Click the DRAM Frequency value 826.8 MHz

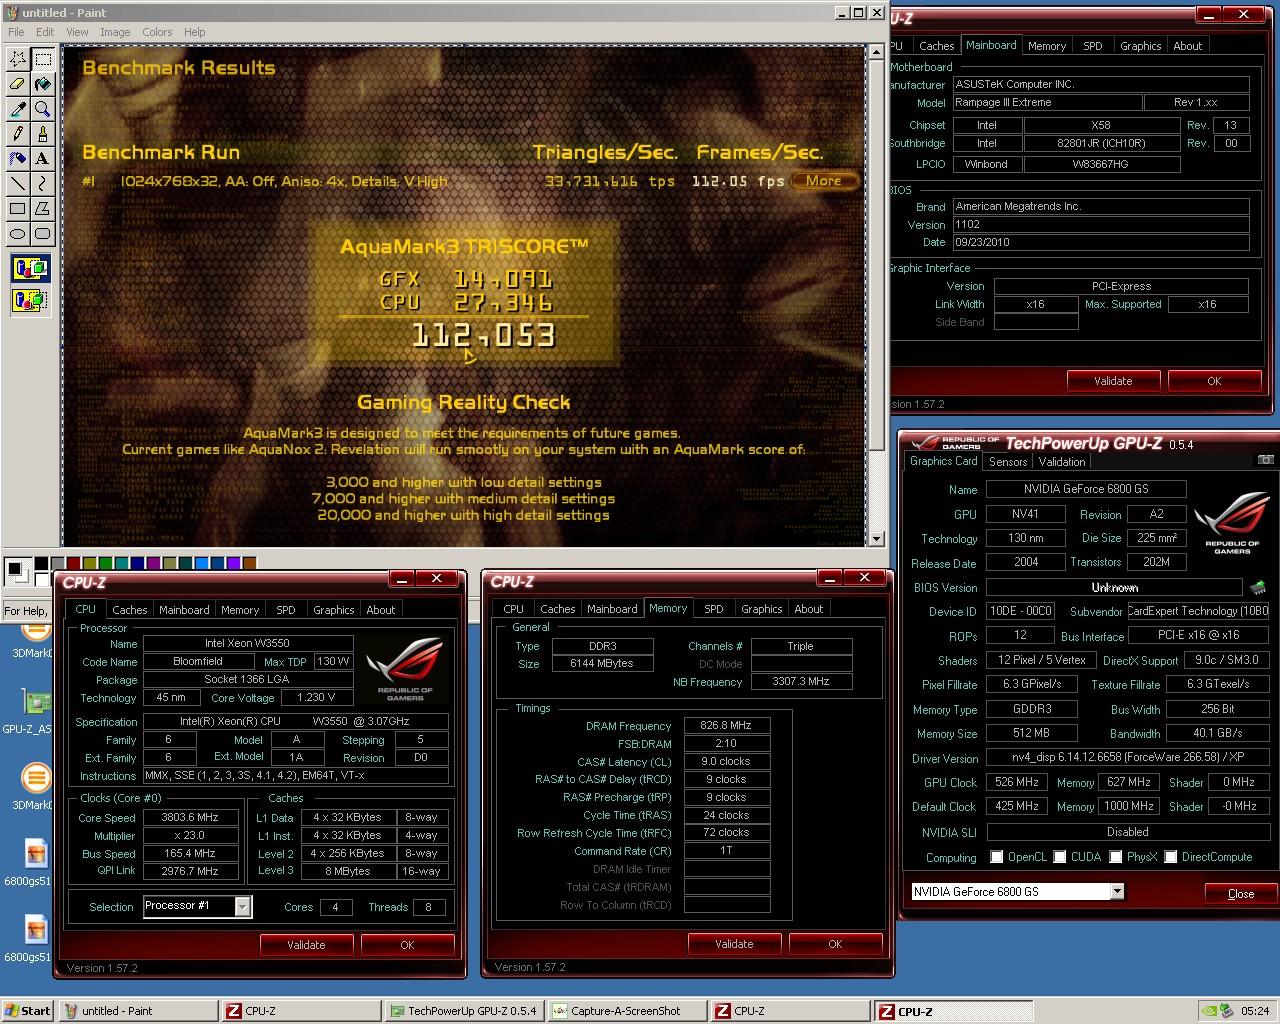tap(727, 726)
